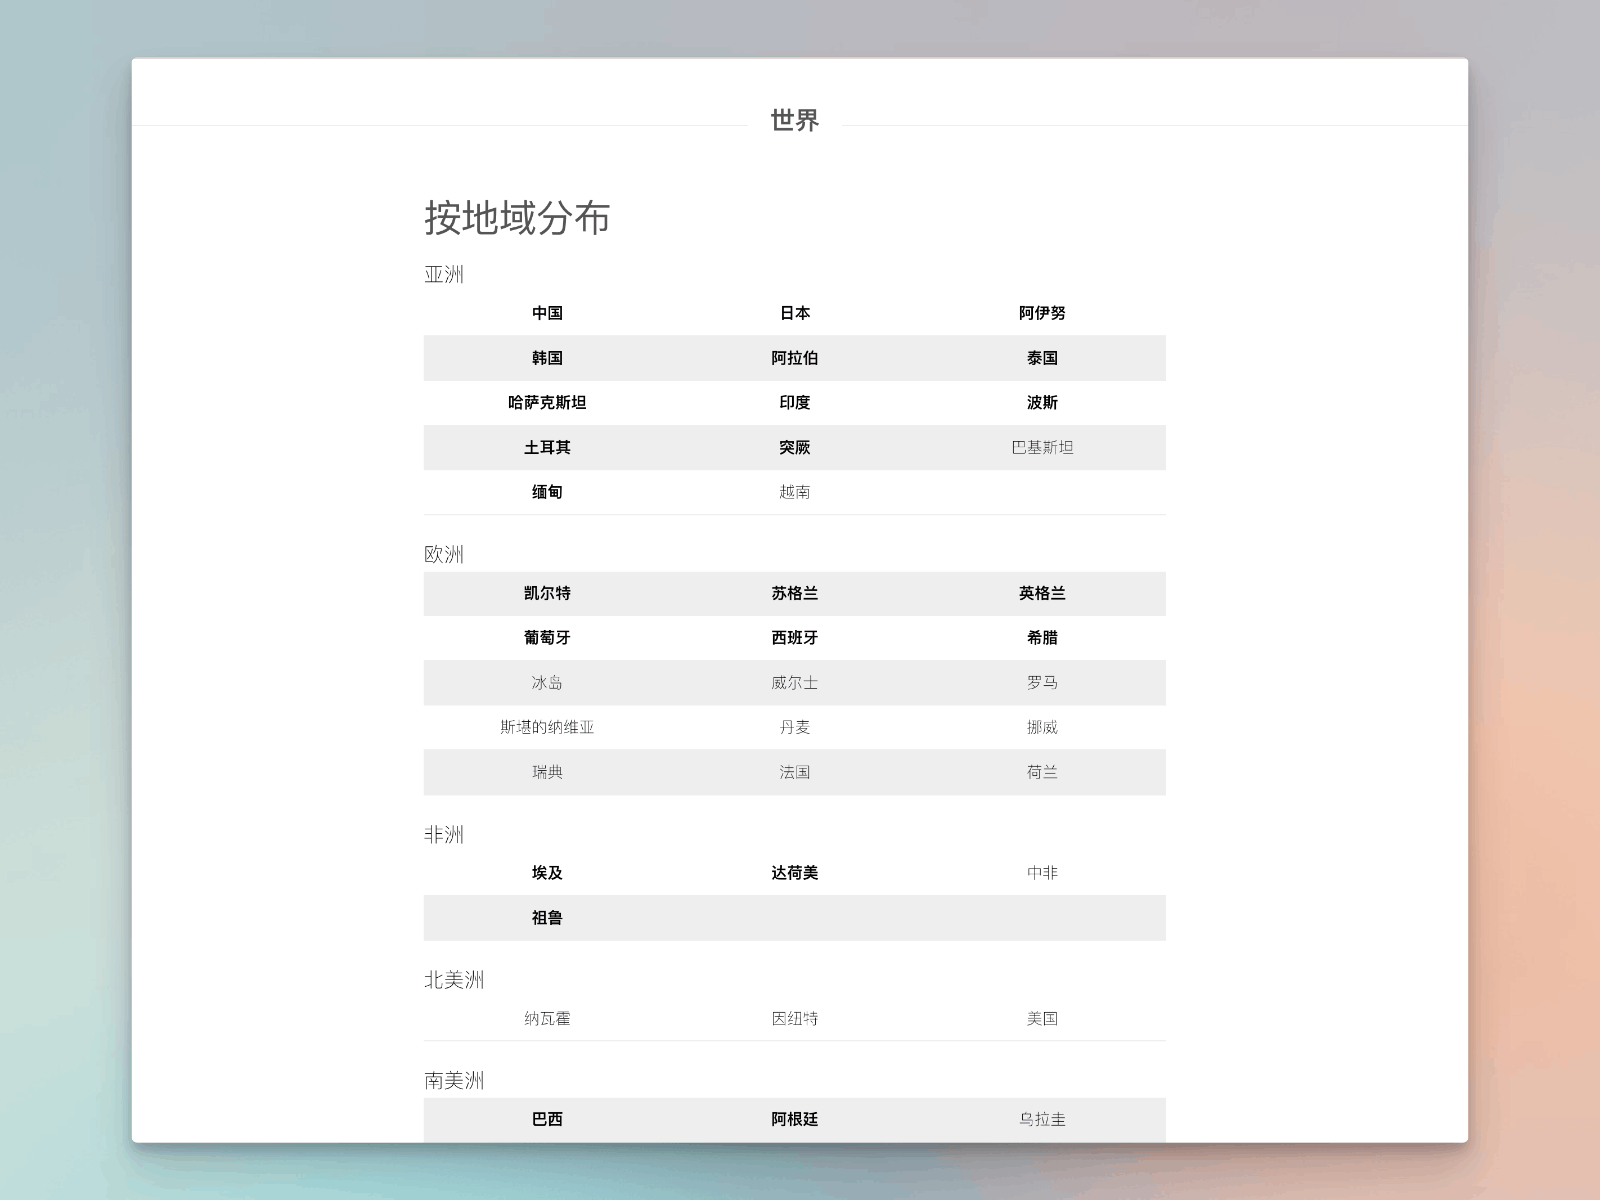
Task: Click the 因纽特 cell
Action: coord(795,1019)
